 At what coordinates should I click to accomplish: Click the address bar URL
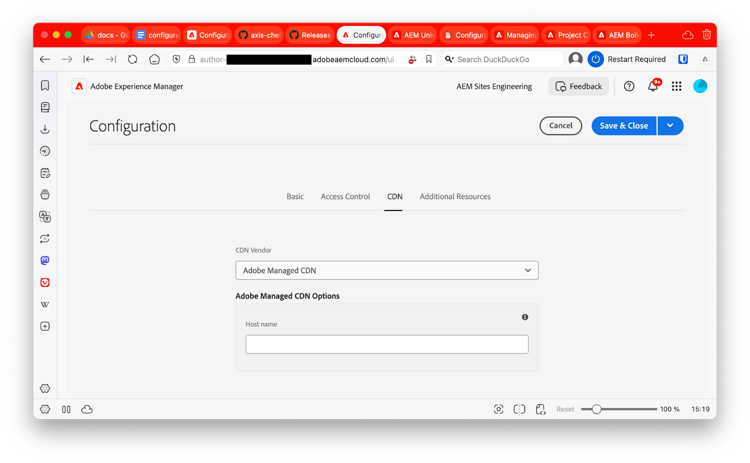click(297, 59)
